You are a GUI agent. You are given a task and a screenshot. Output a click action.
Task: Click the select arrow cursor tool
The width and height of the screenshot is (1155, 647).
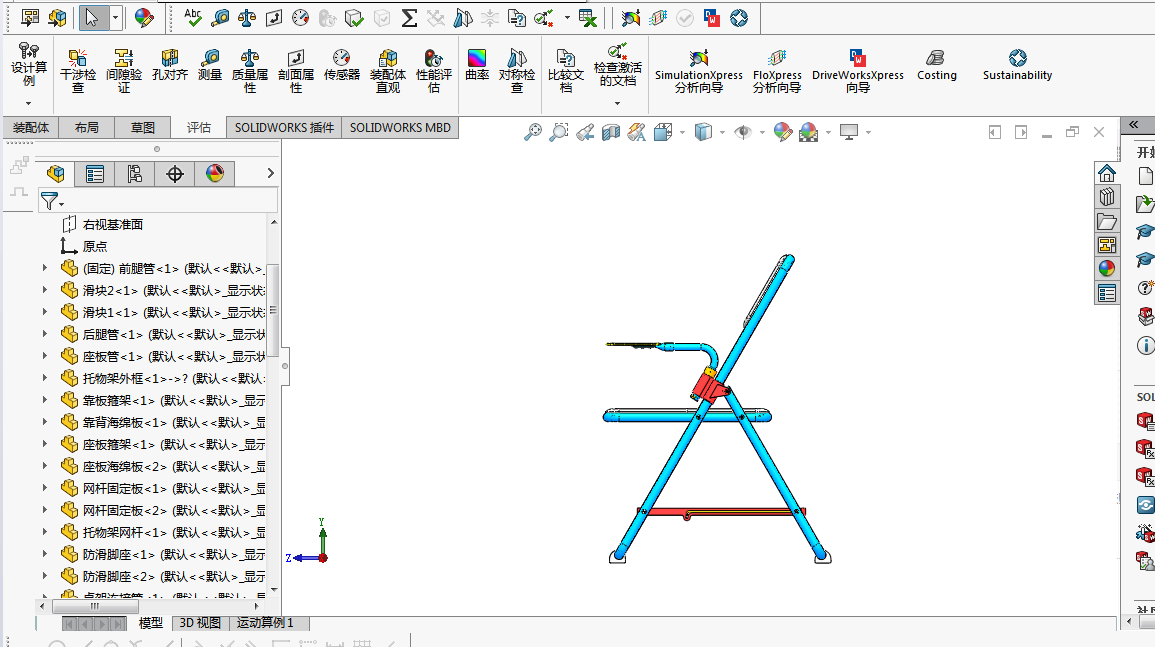[x=92, y=18]
